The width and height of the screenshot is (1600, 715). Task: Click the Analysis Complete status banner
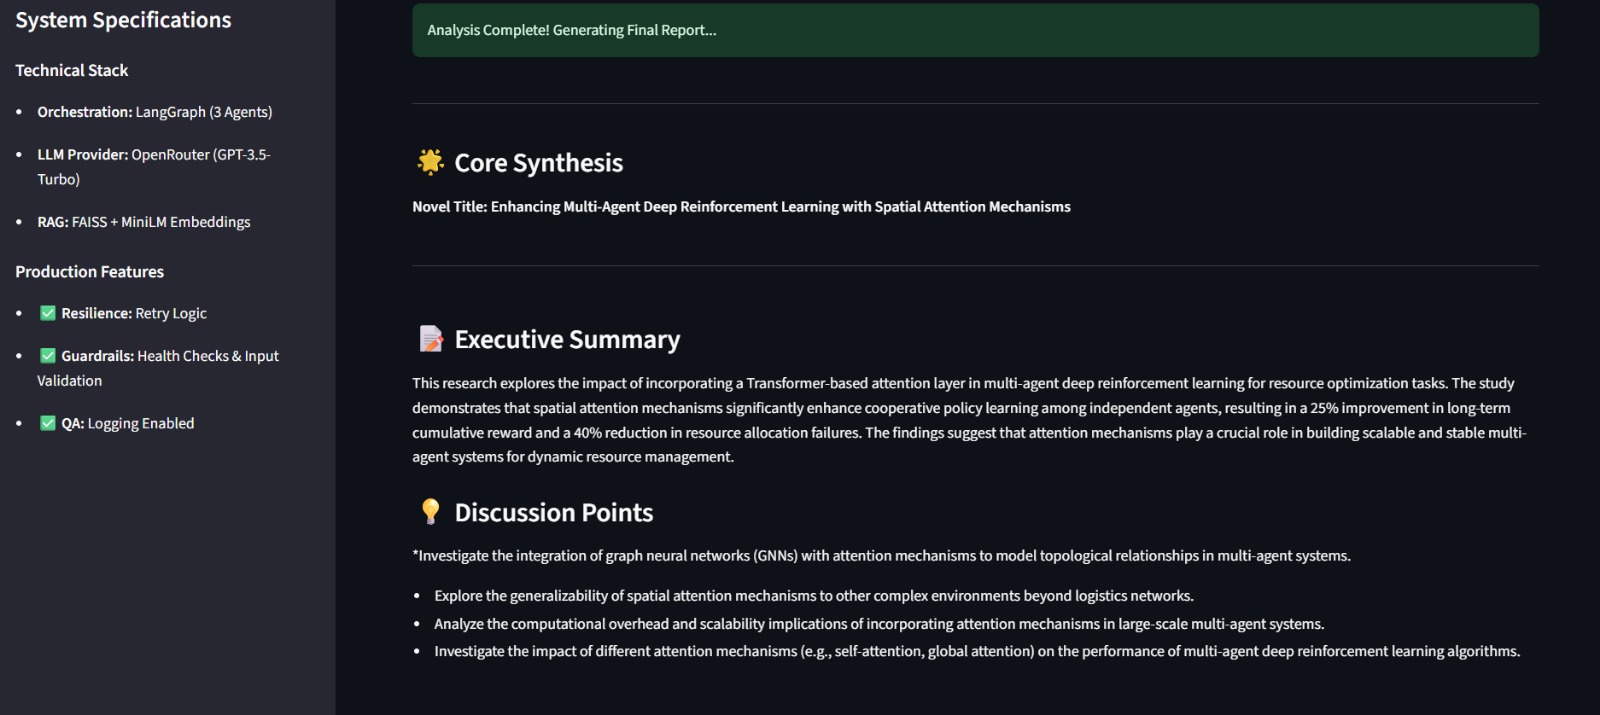pyautogui.click(x=974, y=30)
